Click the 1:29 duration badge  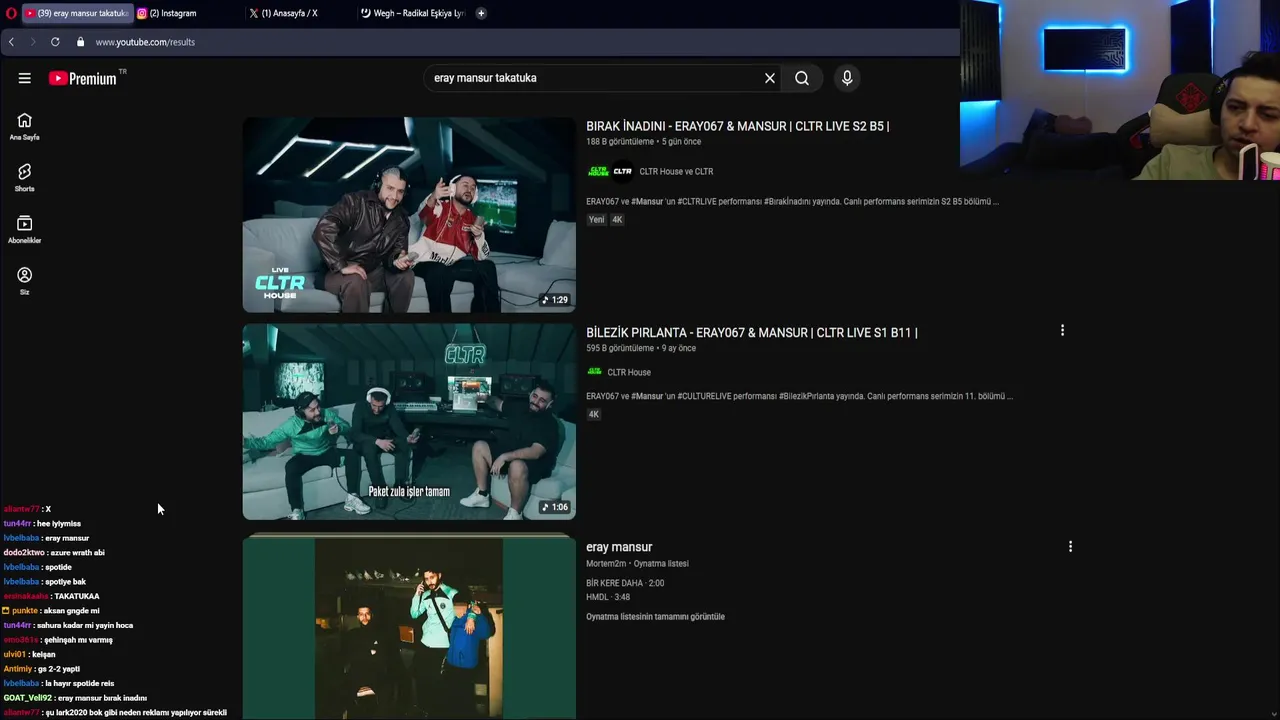click(555, 300)
